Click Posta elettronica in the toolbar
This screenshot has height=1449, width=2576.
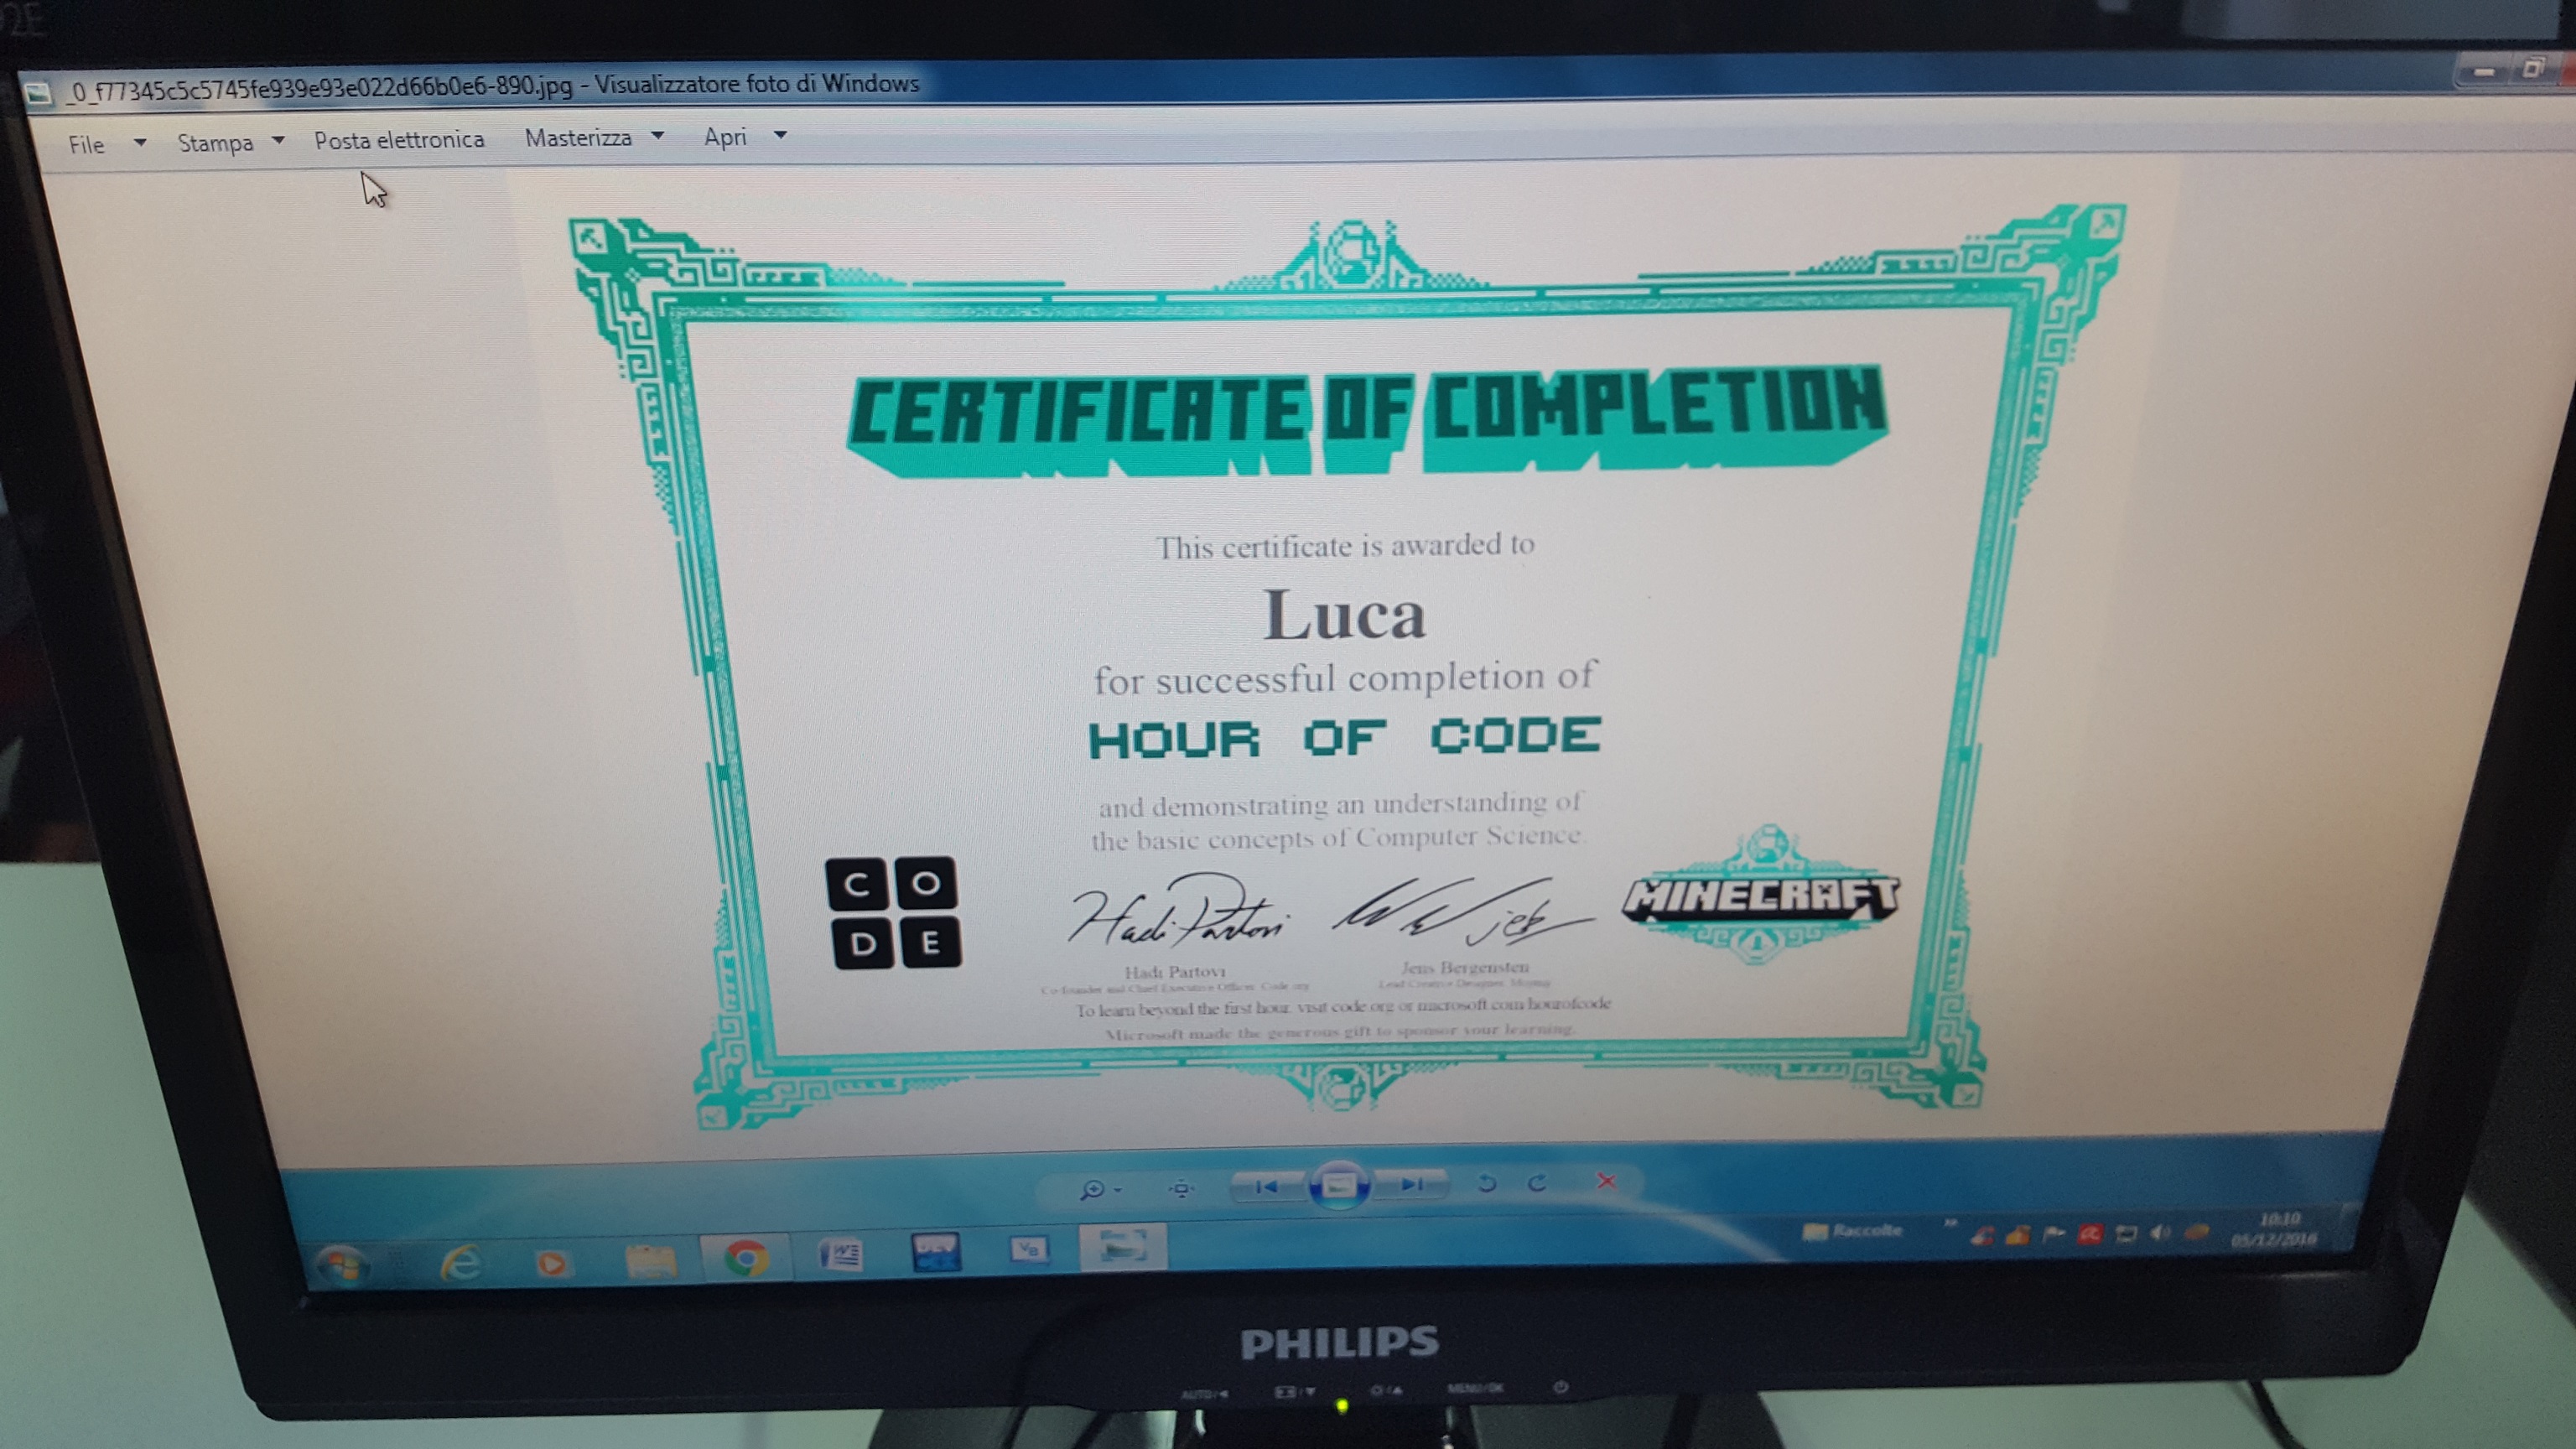pyautogui.click(x=399, y=140)
